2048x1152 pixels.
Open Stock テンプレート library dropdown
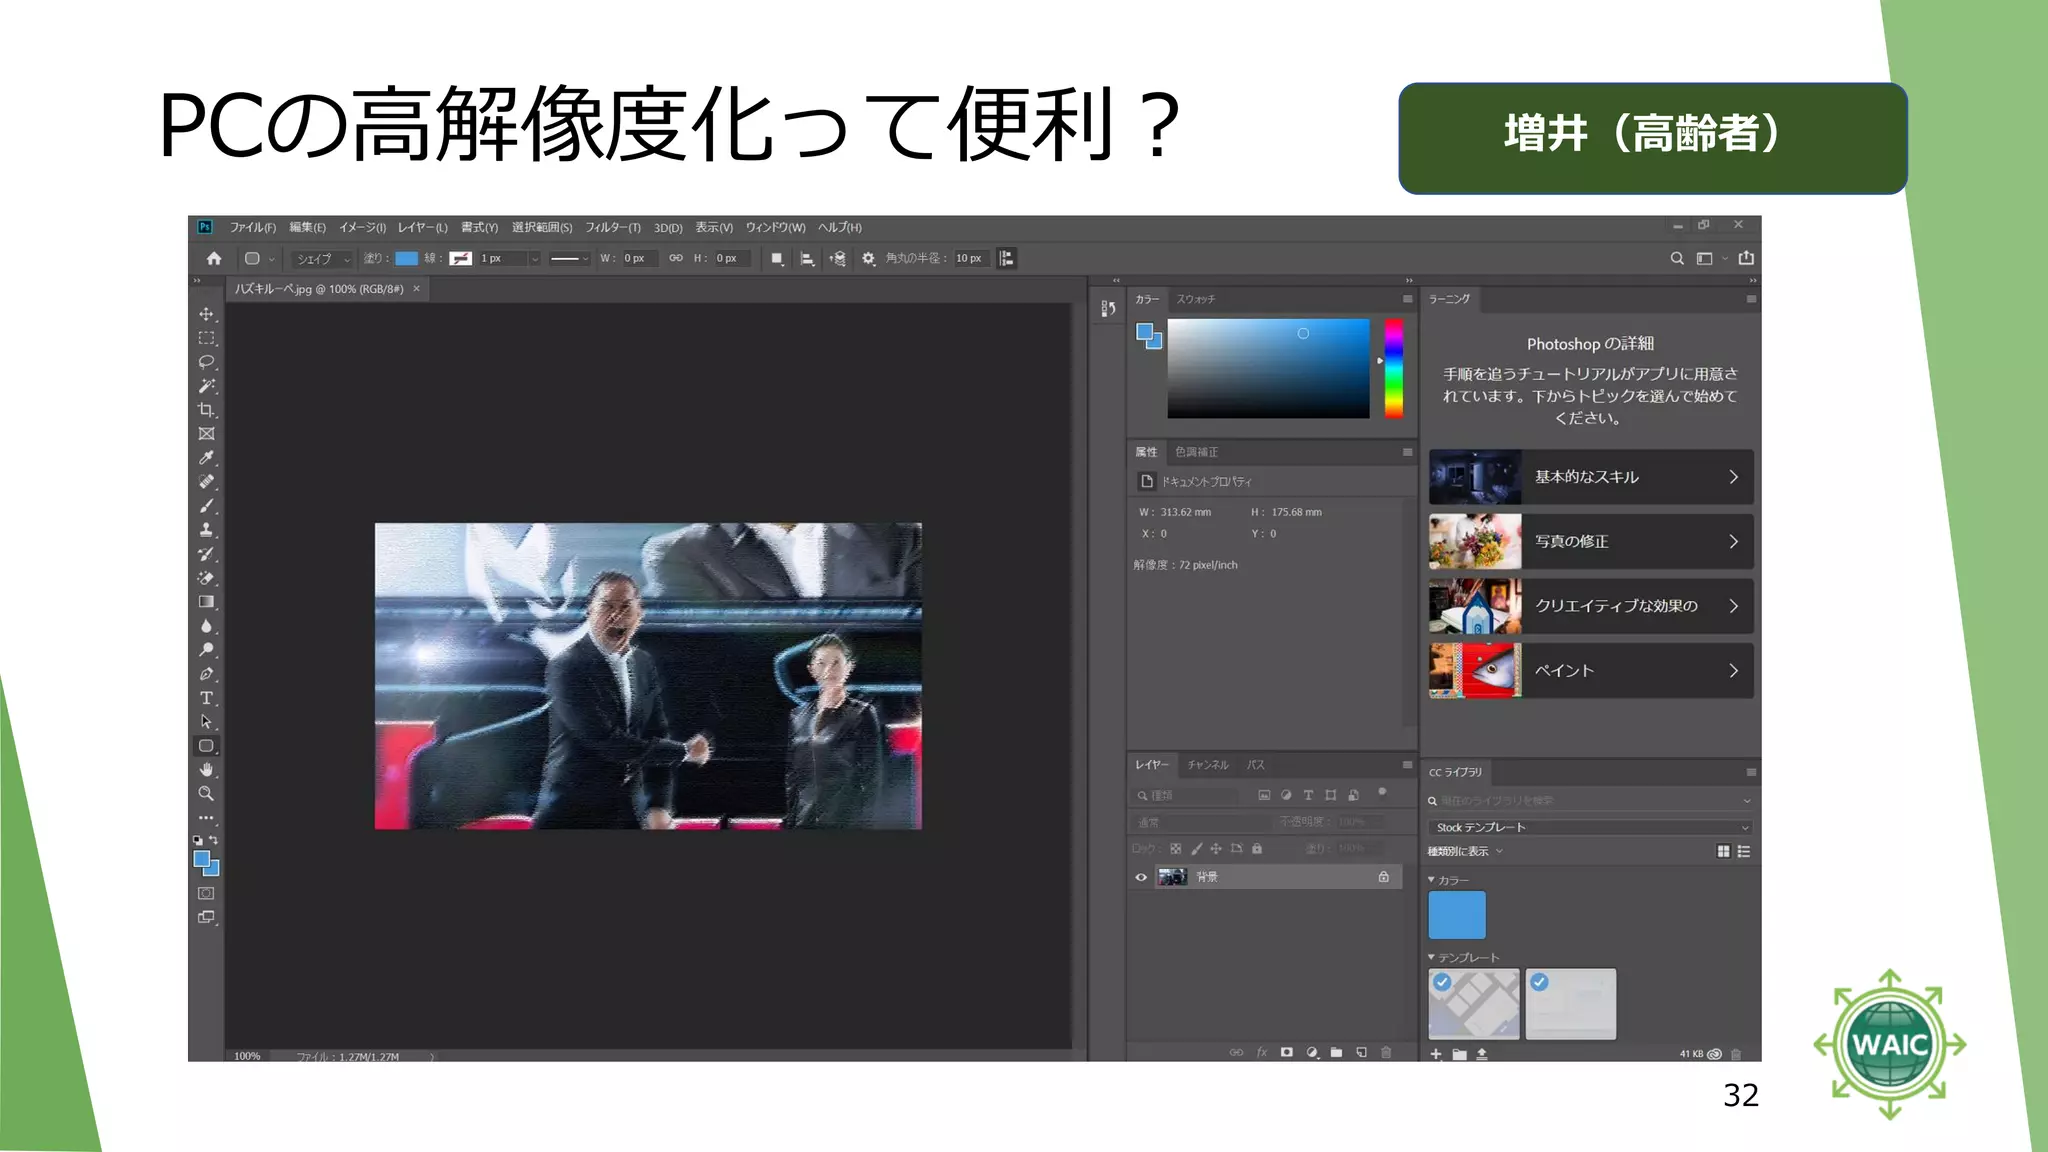(1590, 827)
